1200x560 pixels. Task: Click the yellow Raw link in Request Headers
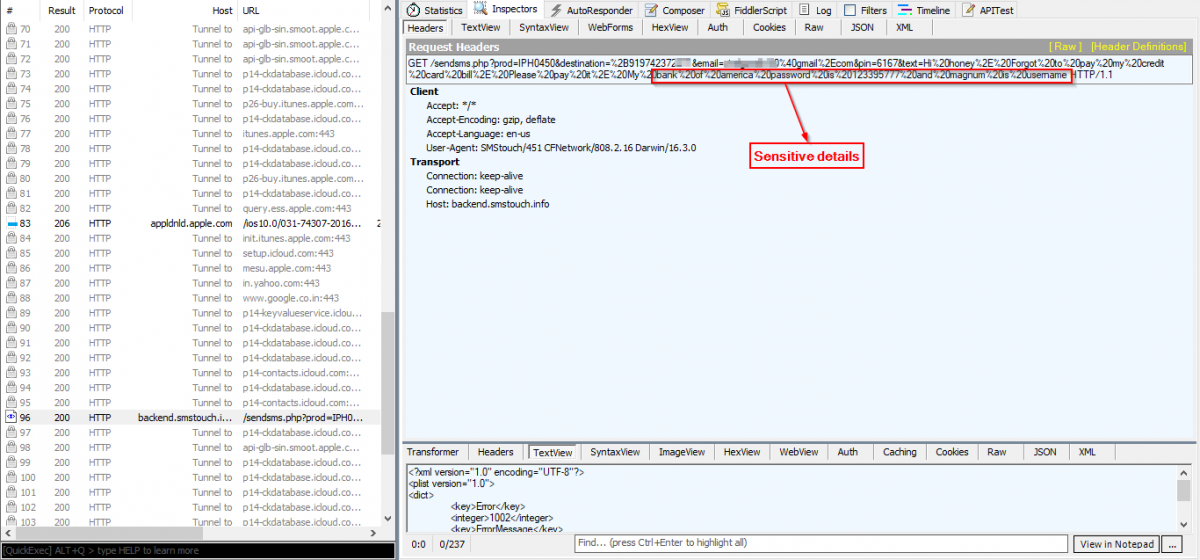click(x=1063, y=47)
